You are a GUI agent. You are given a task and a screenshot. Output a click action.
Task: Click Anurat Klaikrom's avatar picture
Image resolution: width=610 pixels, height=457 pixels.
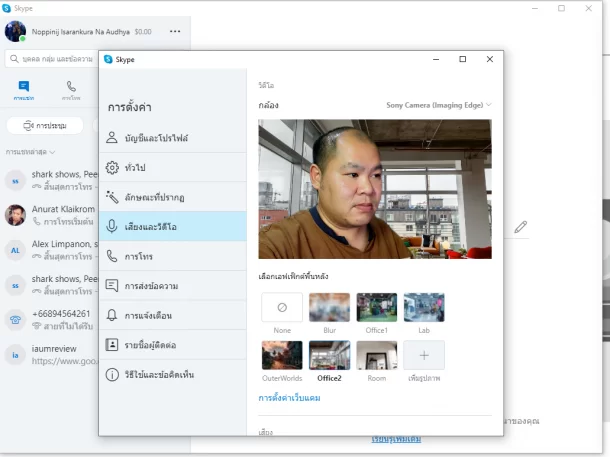pos(15,215)
